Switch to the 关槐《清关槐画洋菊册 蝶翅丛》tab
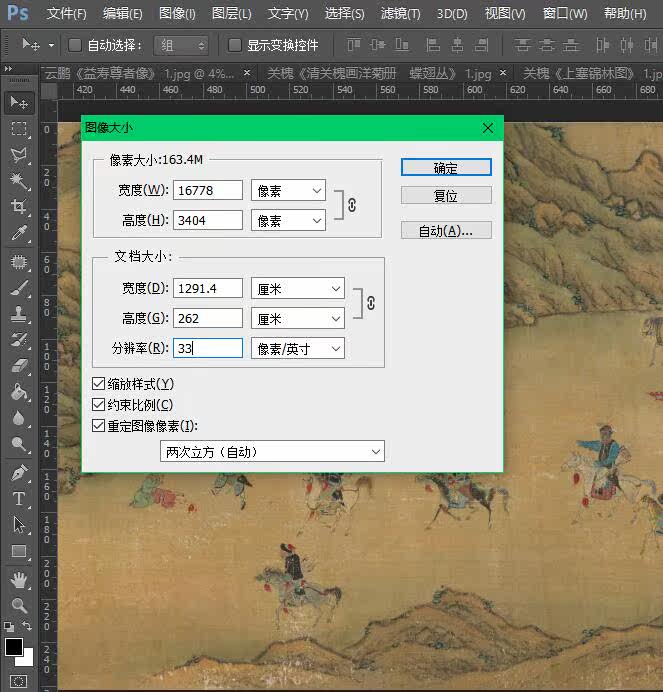This screenshot has width=663, height=692. 379,73
